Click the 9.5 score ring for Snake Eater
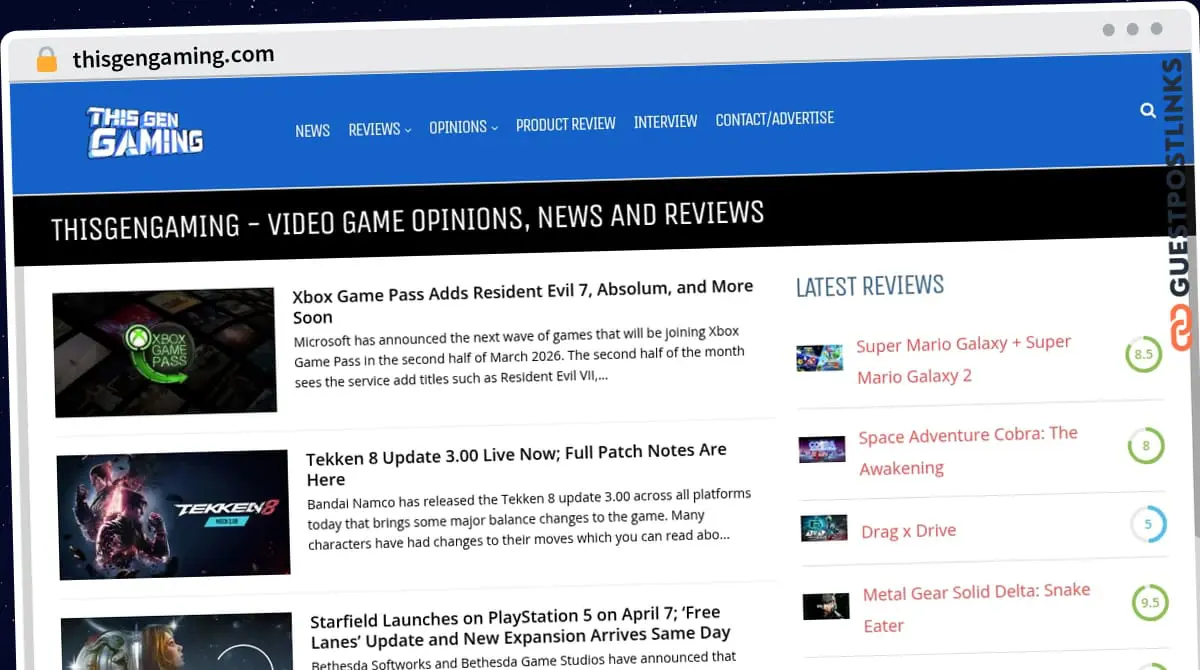The height and width of the screenshot is (670, 1200). 1150,603
